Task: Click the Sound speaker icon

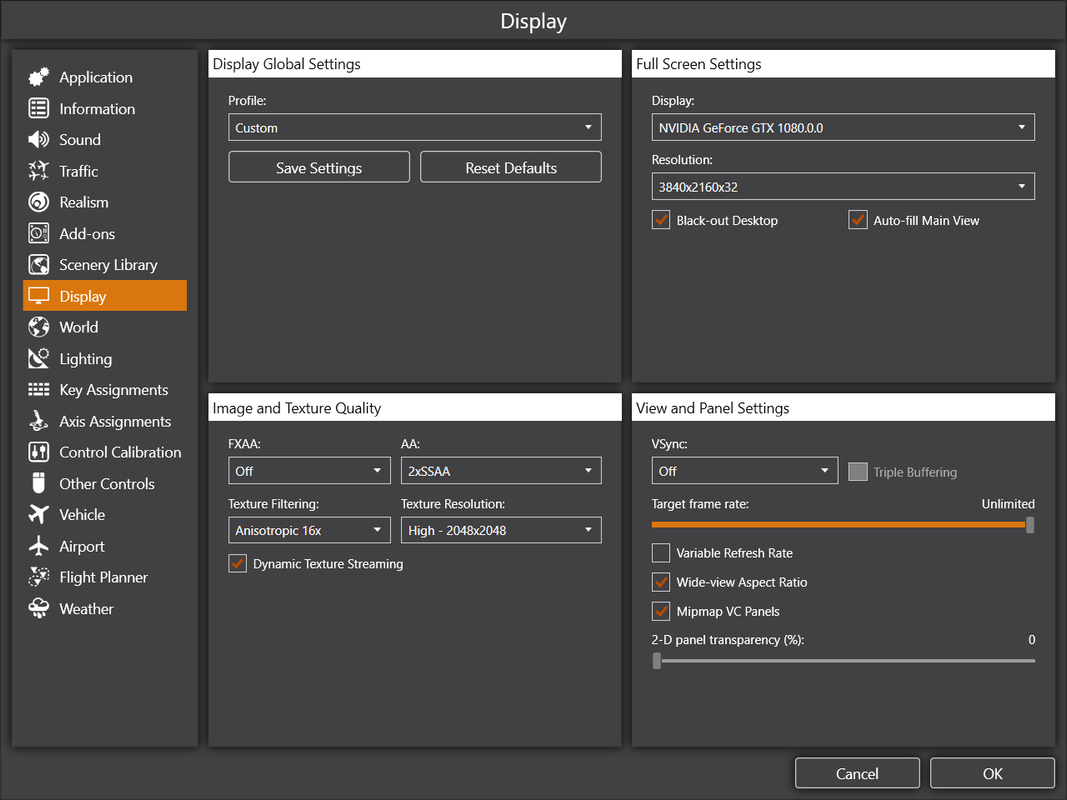Action: tap(39, 139)
